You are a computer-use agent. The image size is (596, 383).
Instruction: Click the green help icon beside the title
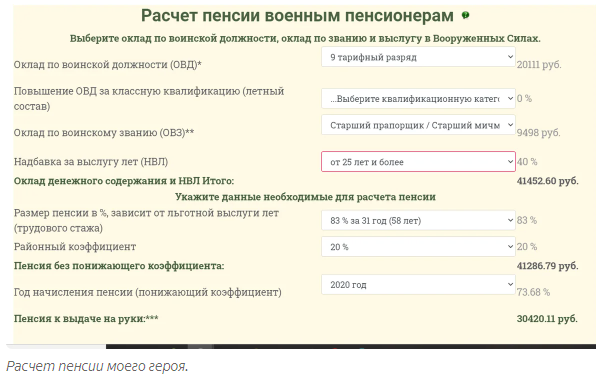(465, 16)
